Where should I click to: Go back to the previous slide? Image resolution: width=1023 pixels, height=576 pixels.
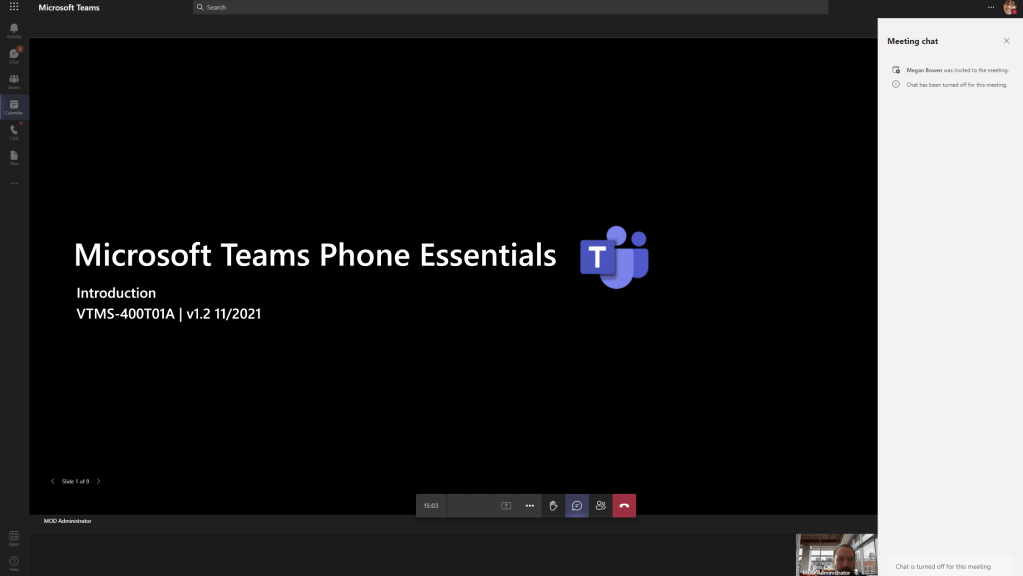[x=53, y=481]
